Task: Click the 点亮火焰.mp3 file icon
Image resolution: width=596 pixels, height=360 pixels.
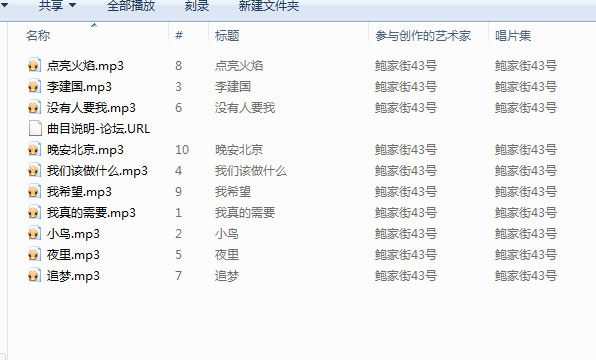Action: point(34,65)
